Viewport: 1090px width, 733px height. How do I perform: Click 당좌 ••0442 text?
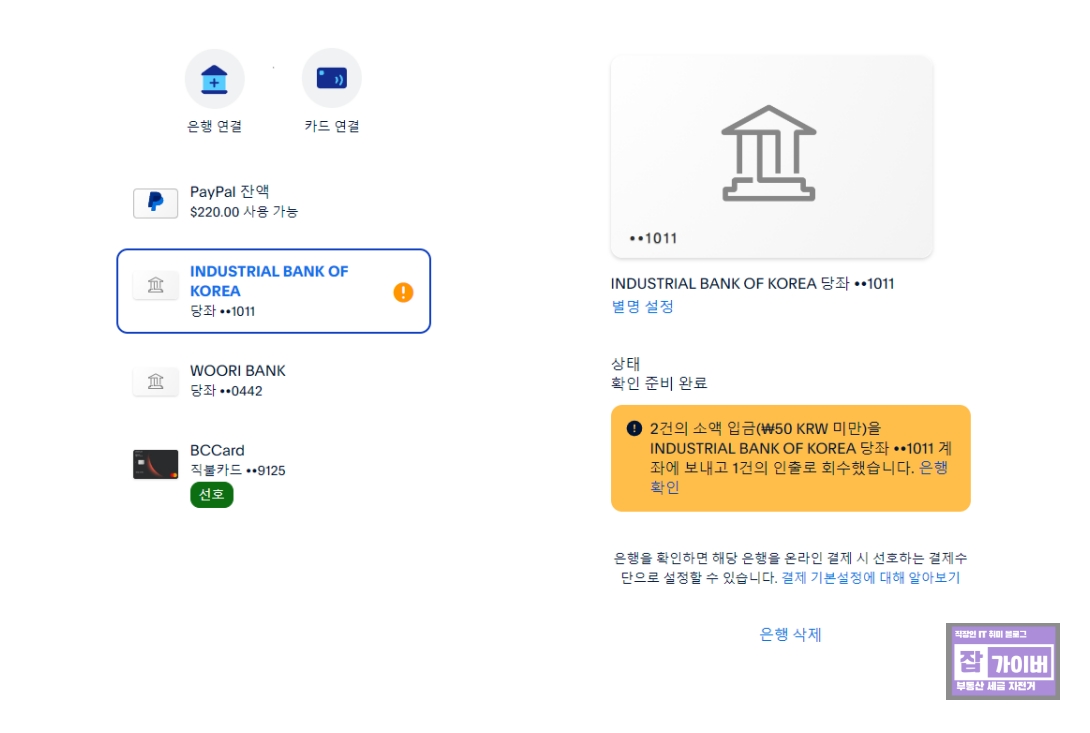(x=226, y=391)
